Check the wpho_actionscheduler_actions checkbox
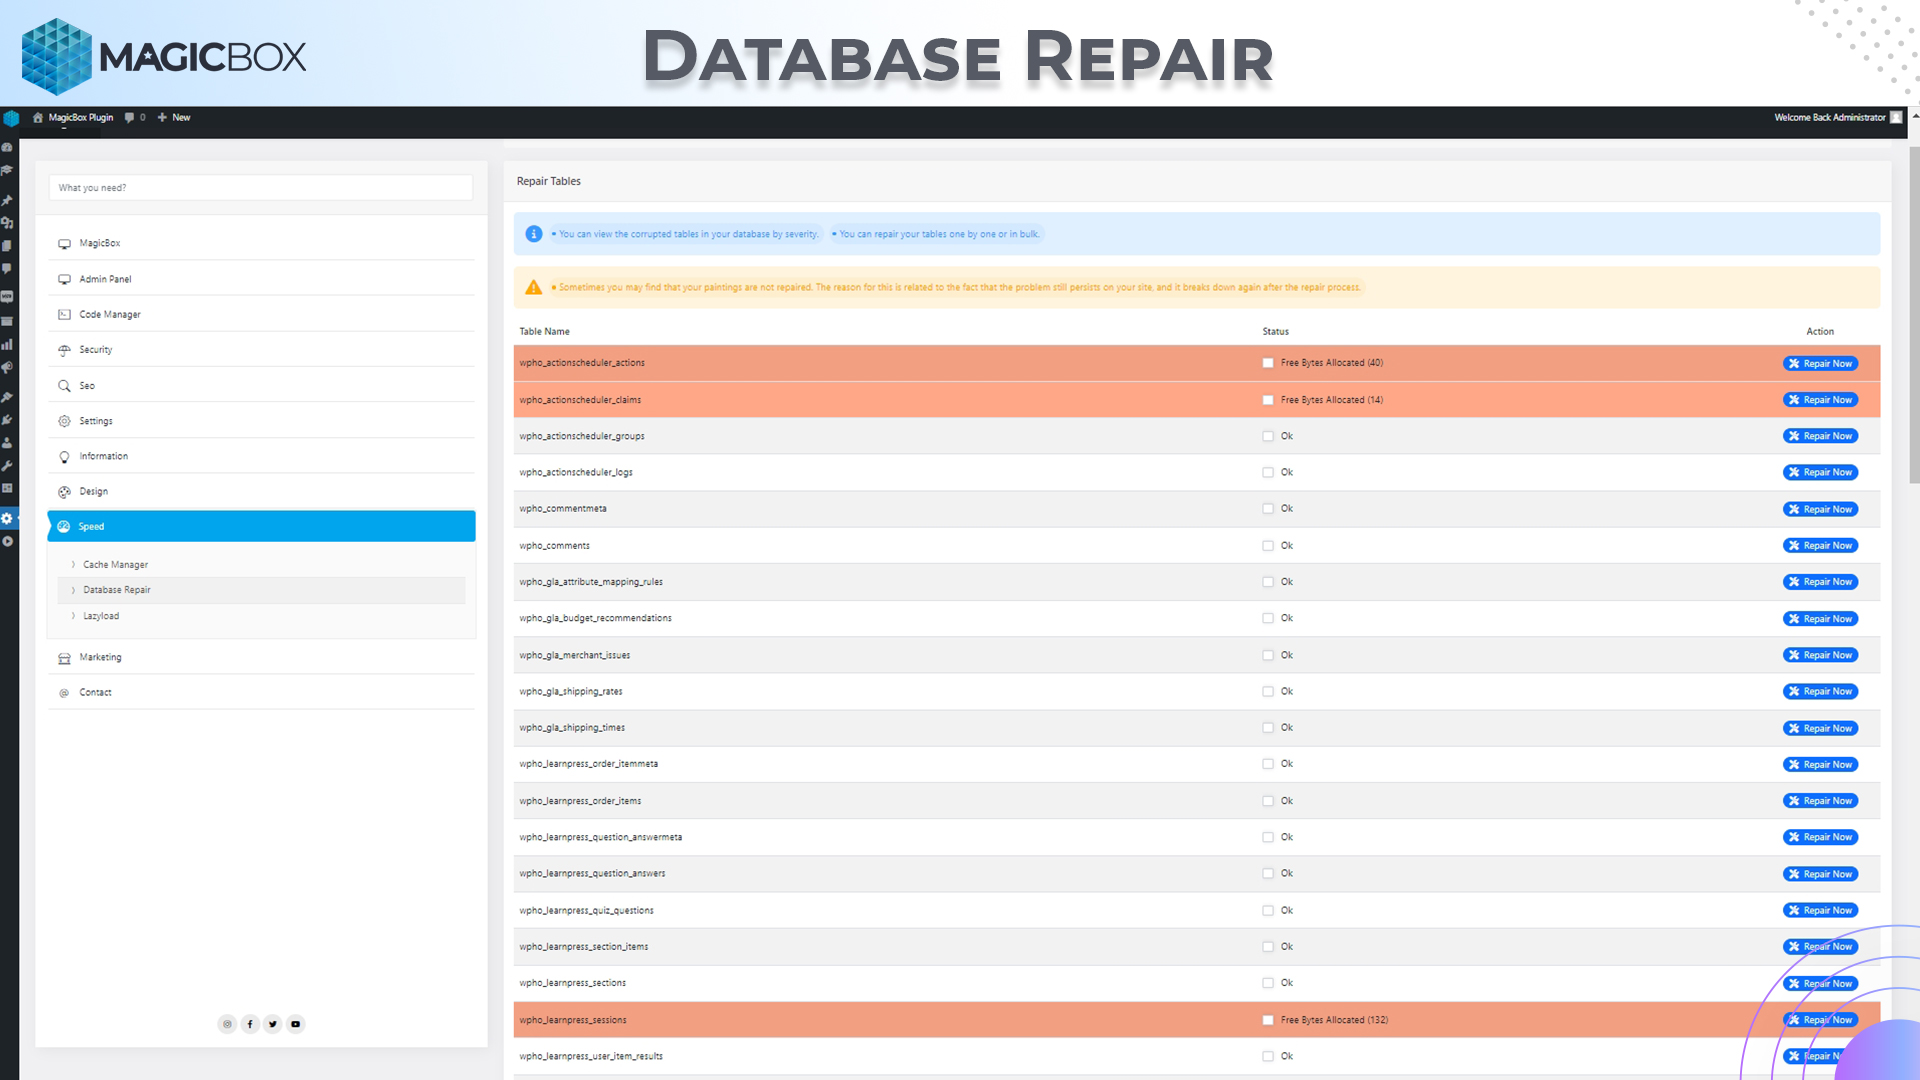This screenshot has height=1080, width=1920. (x=1268, y=364)
